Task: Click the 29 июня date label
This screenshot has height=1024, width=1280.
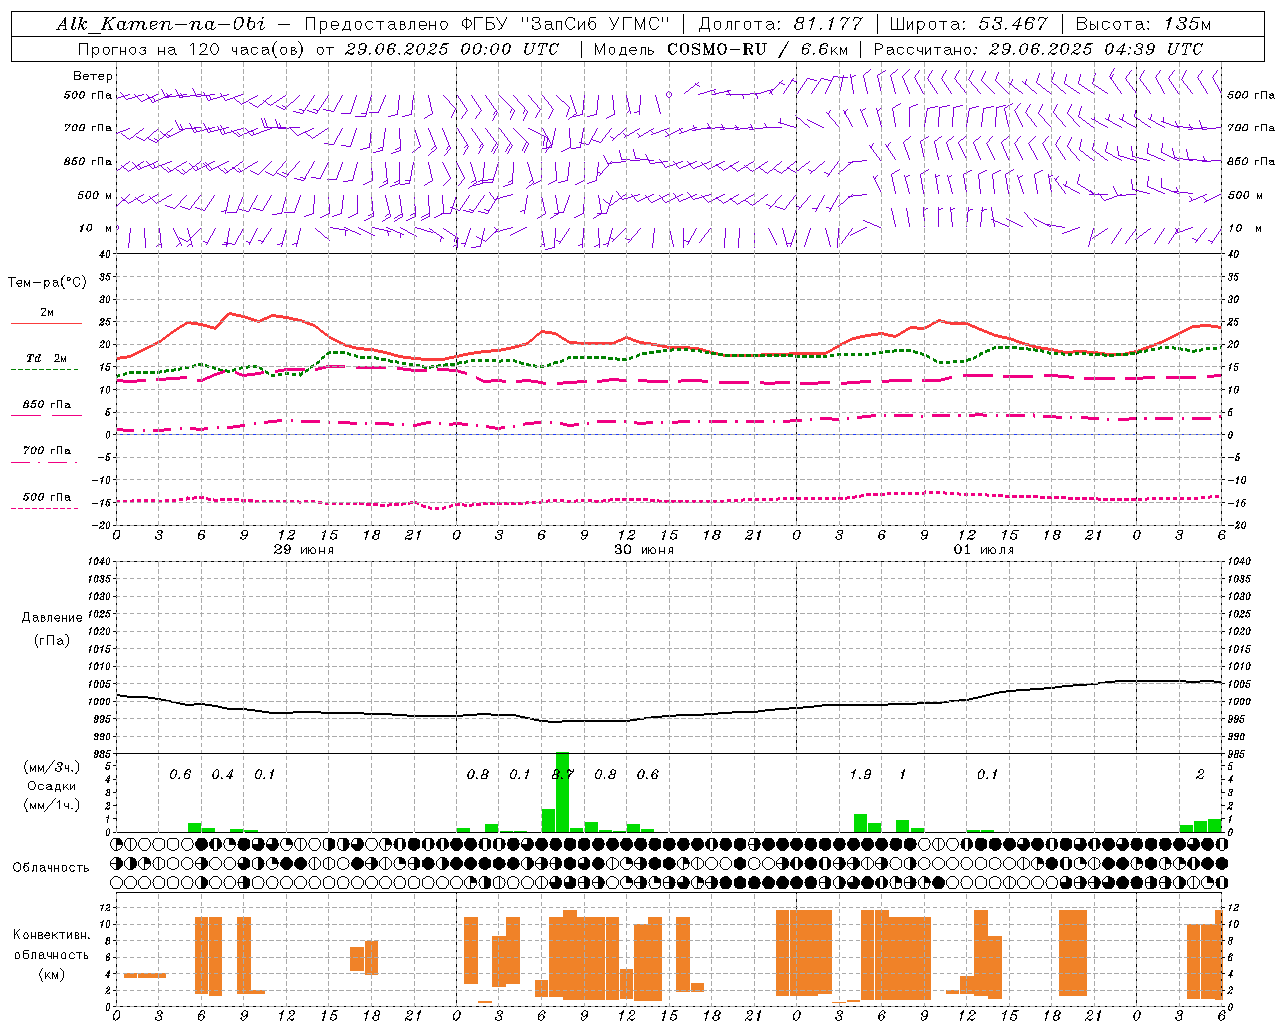Action: click(x=304, y=550)
